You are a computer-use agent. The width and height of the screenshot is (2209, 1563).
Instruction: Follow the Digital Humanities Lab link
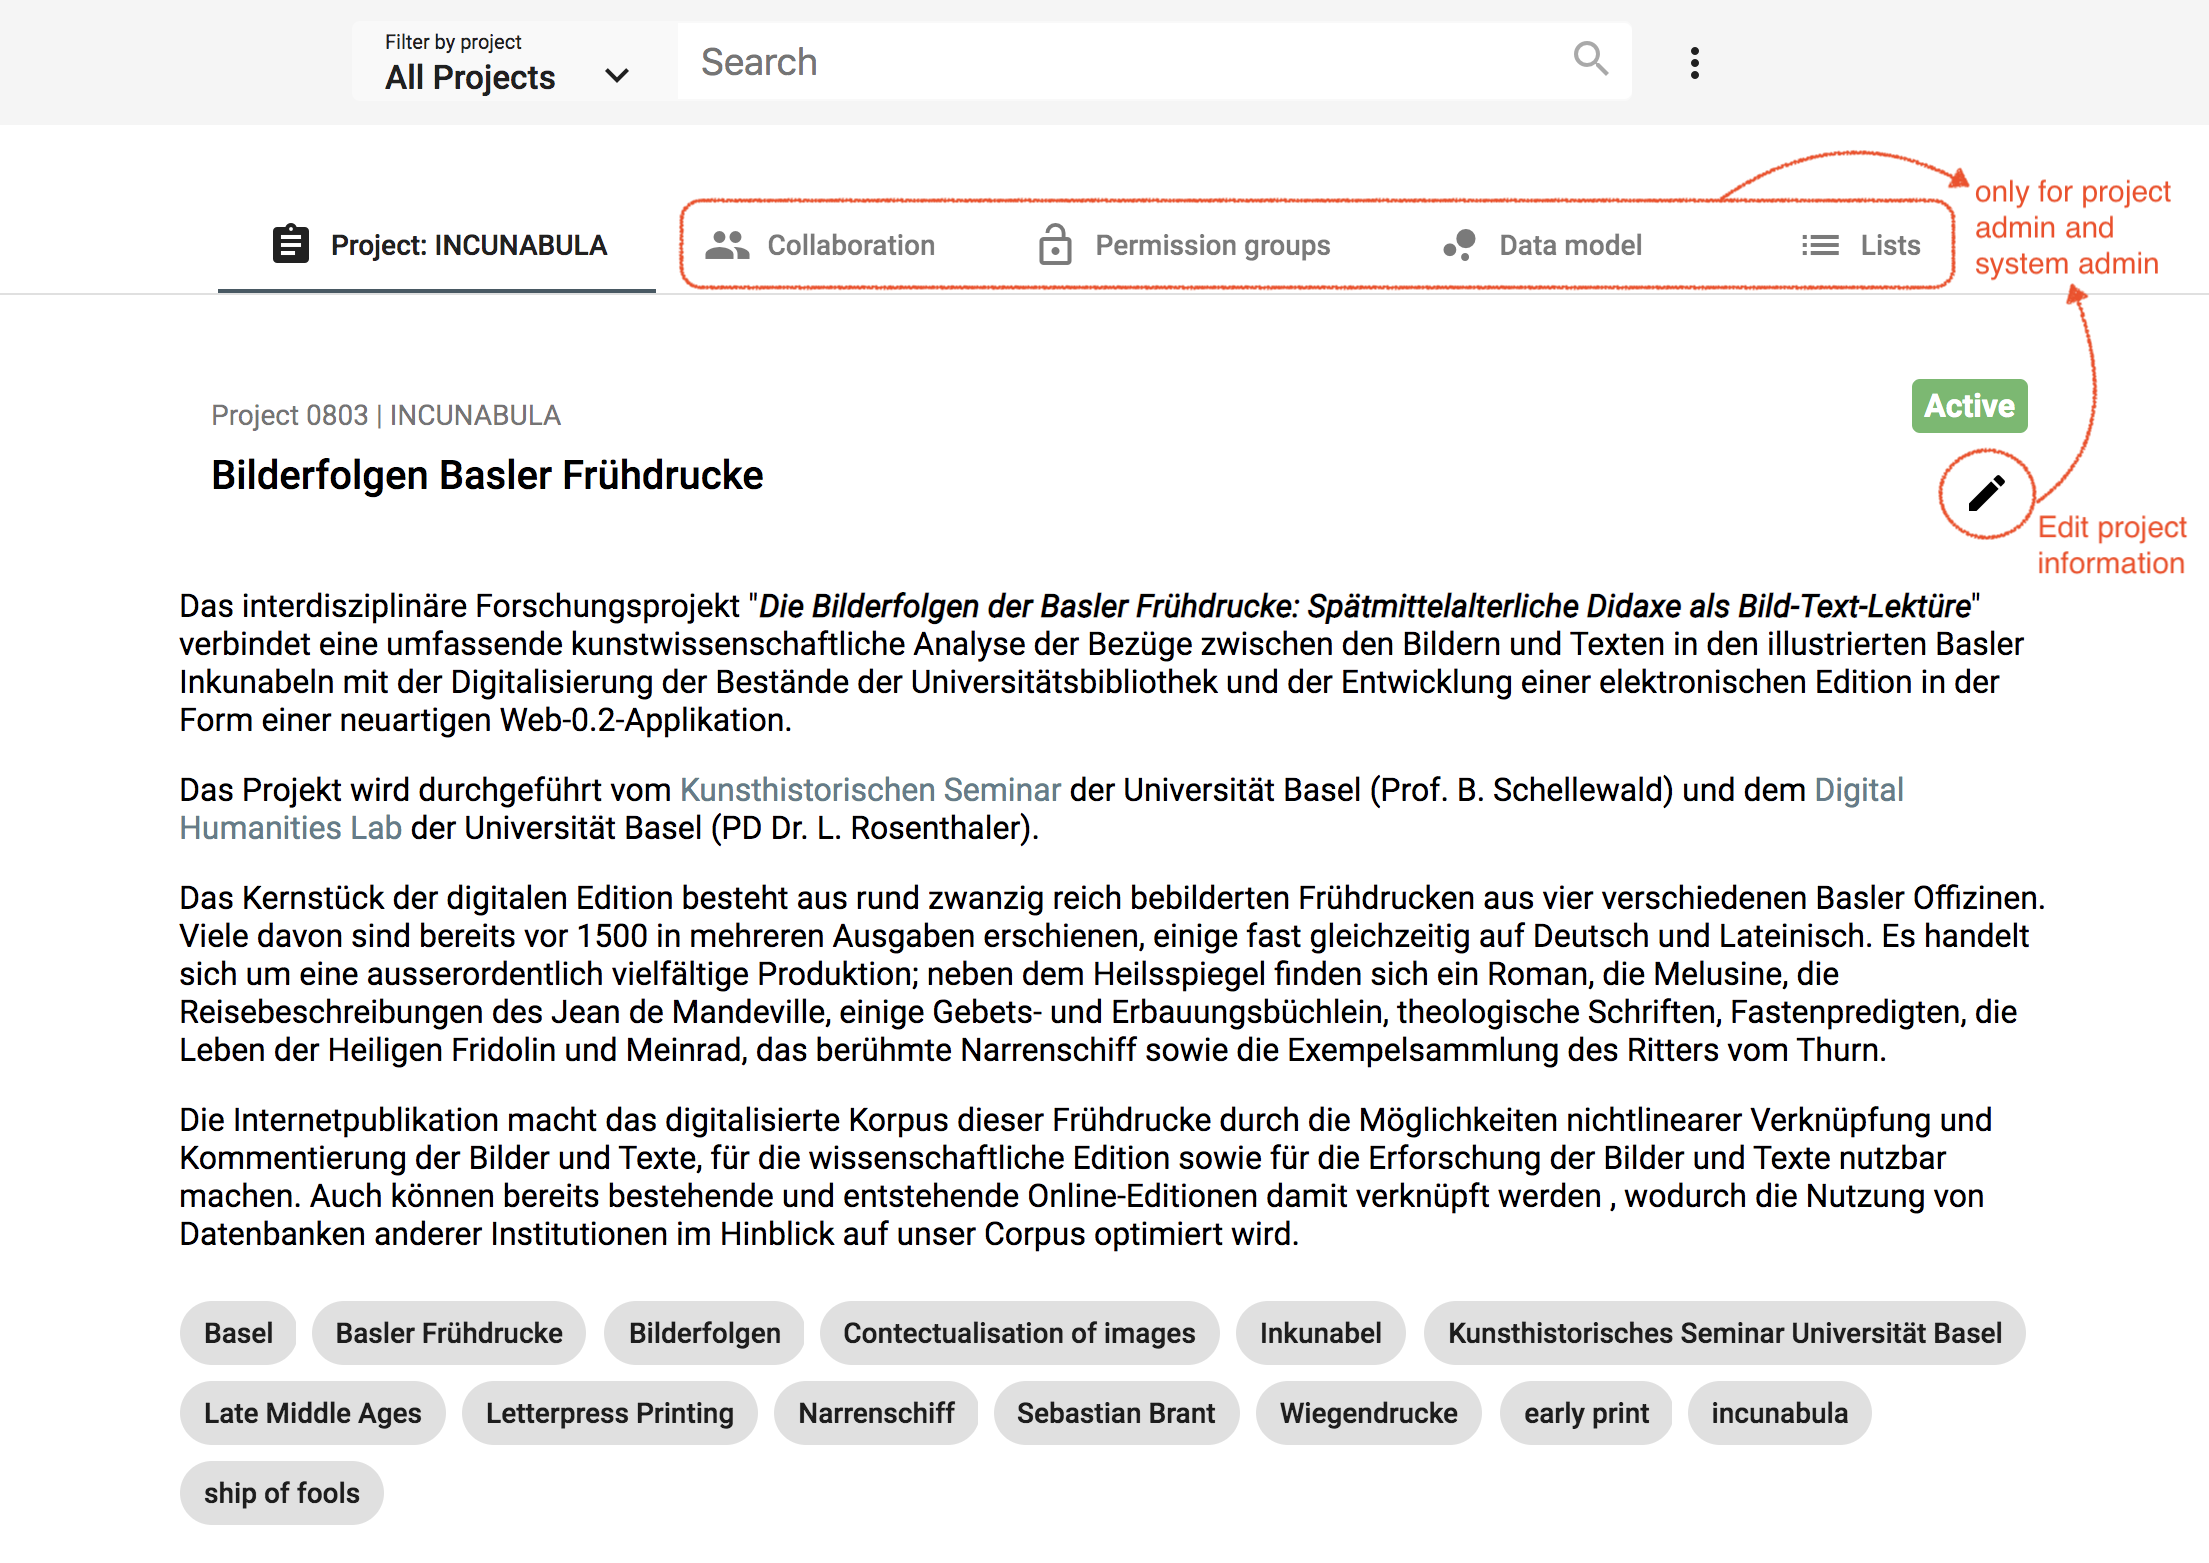pyautogui.click(x=290, y=828)
